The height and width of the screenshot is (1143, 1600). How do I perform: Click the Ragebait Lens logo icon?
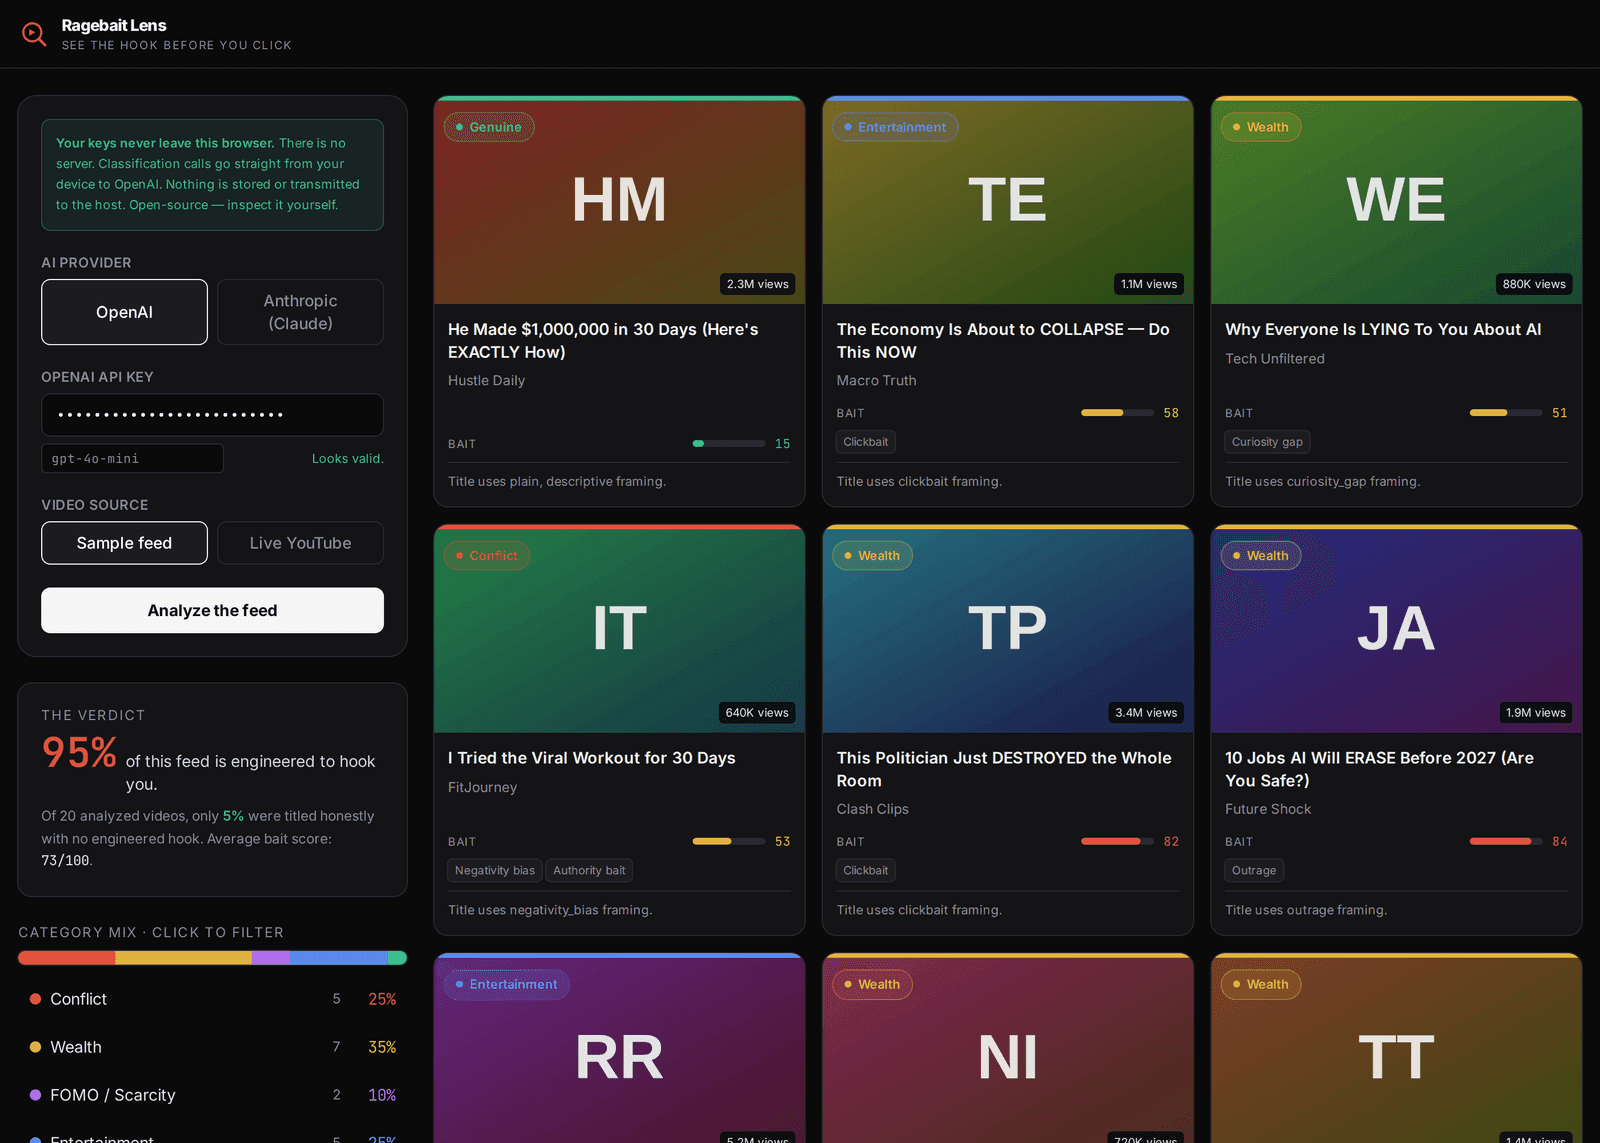(34, 34)
